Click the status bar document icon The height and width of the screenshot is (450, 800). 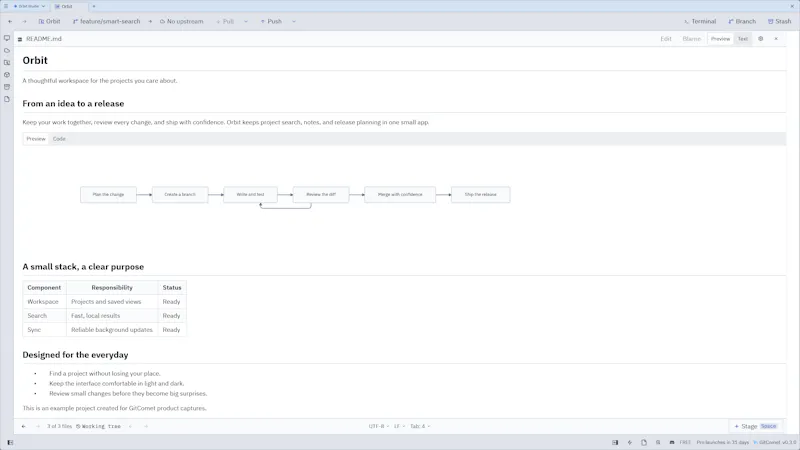pos(644,443)
